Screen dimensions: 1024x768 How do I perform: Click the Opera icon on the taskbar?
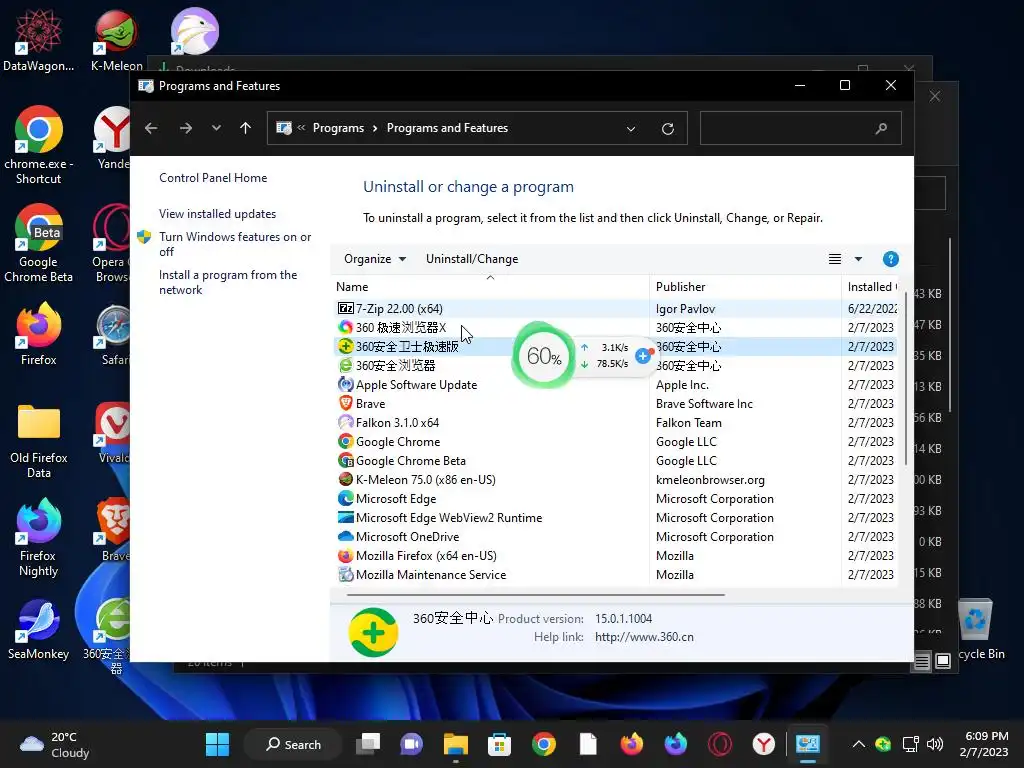720,744
